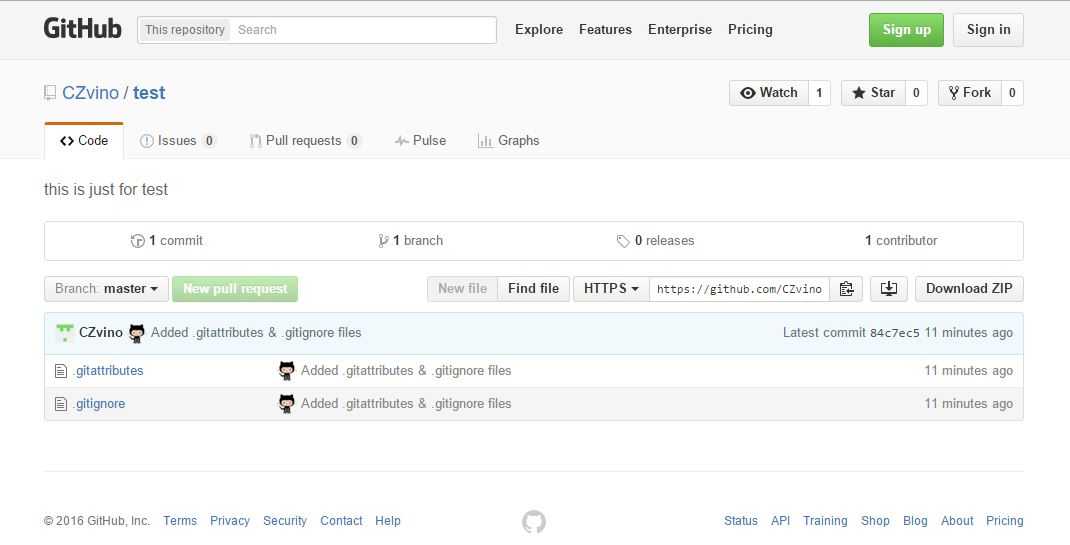Open the Pulse tab
The width and height of the screenshot is (1070, 545).
point(420,141)
